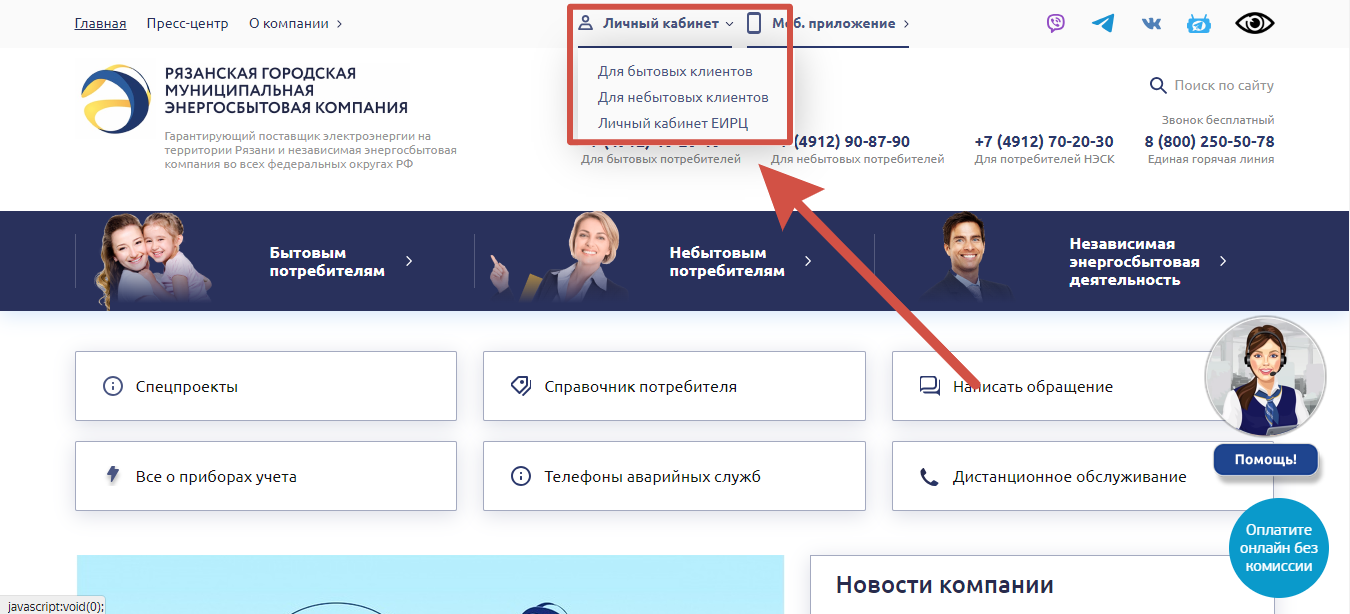Click the company name Рязанская городская муниципальная

(286, 90)
